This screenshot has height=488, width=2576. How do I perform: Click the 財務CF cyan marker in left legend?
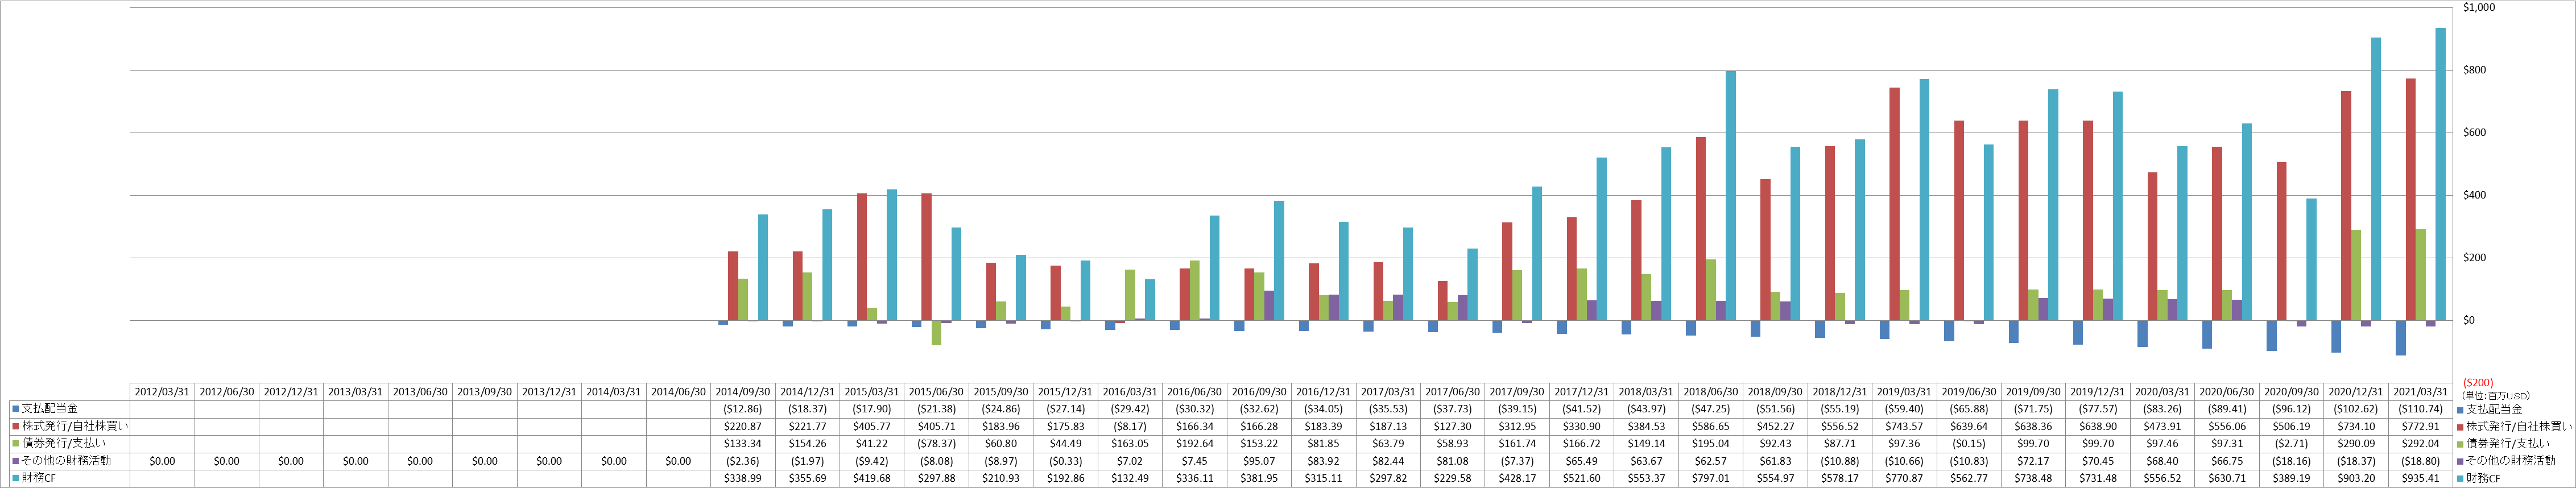coord(15,479)
